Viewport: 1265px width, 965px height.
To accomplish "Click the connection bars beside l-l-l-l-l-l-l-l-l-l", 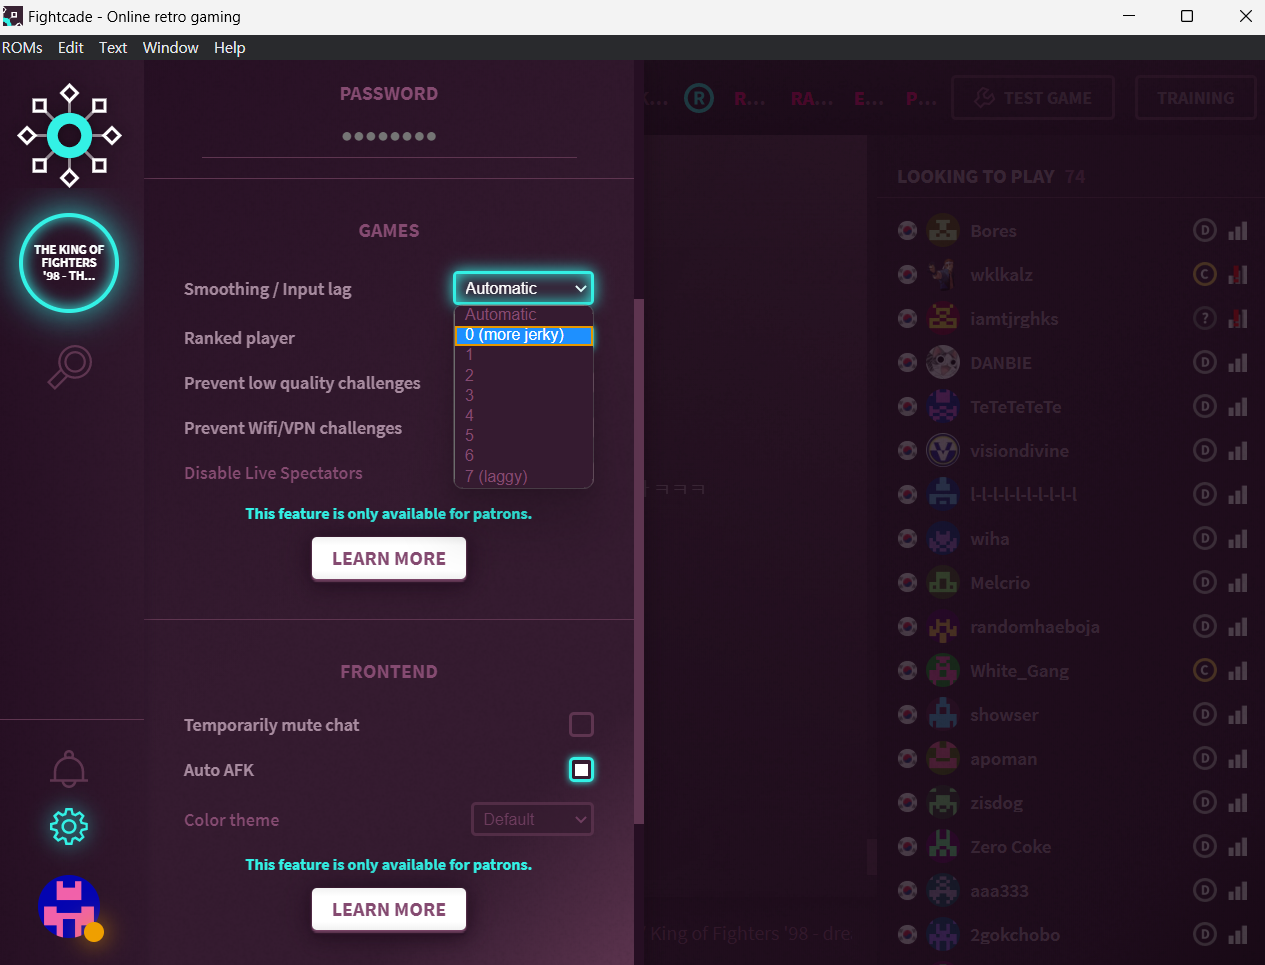I will (x=1238, y=494).
